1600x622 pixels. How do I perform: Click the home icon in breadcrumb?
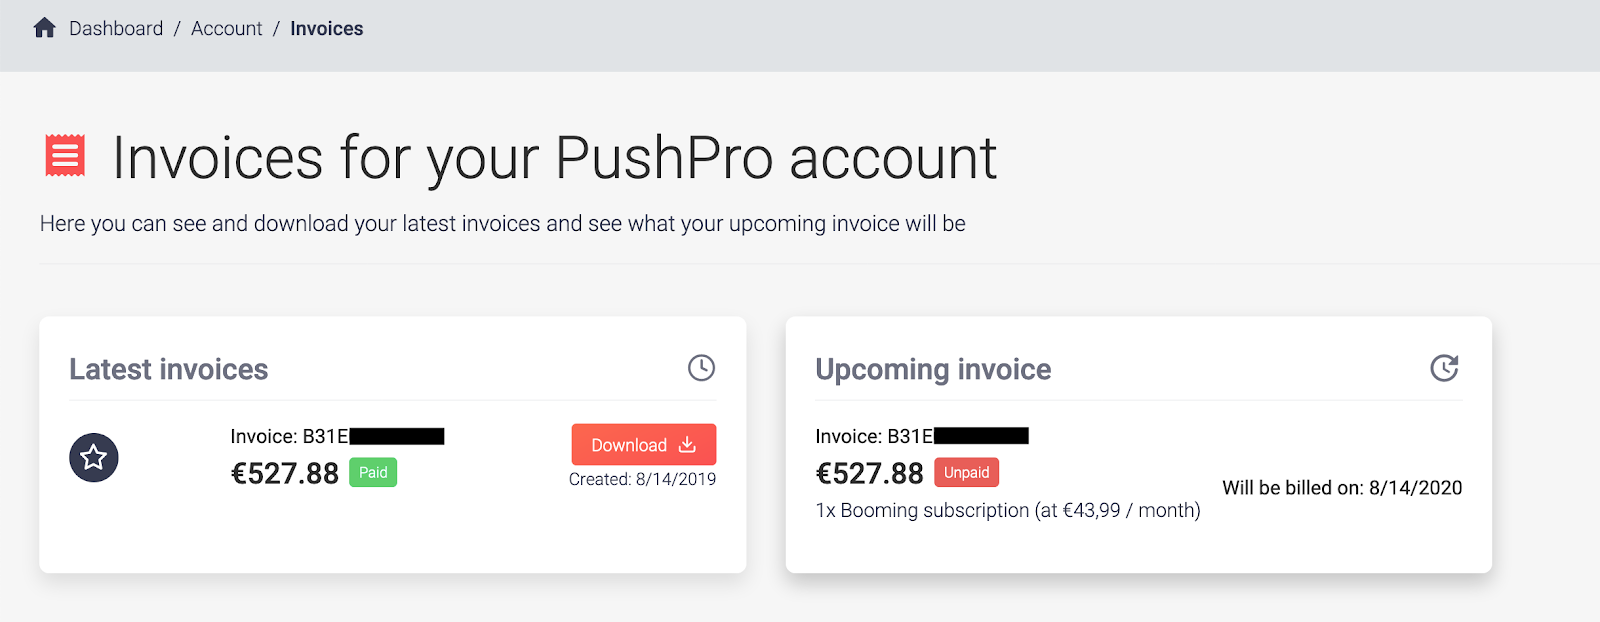[x=44, y=28]
